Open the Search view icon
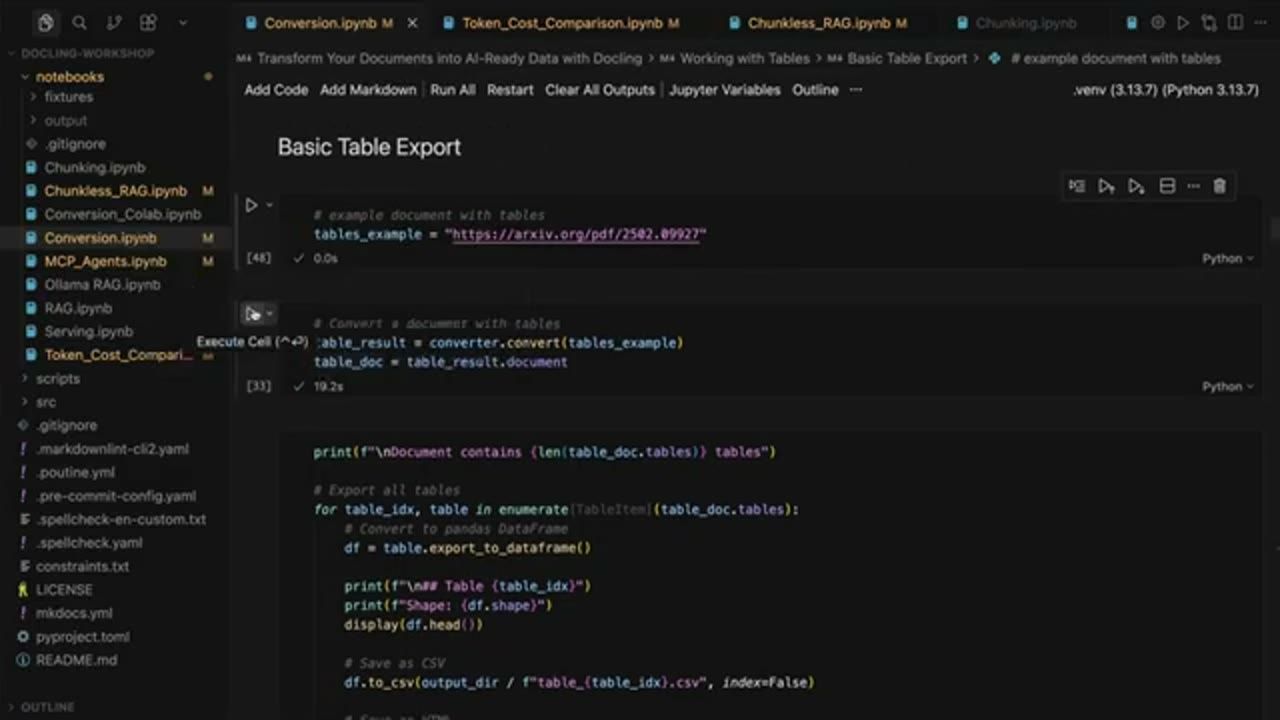 tap(80, 22)
